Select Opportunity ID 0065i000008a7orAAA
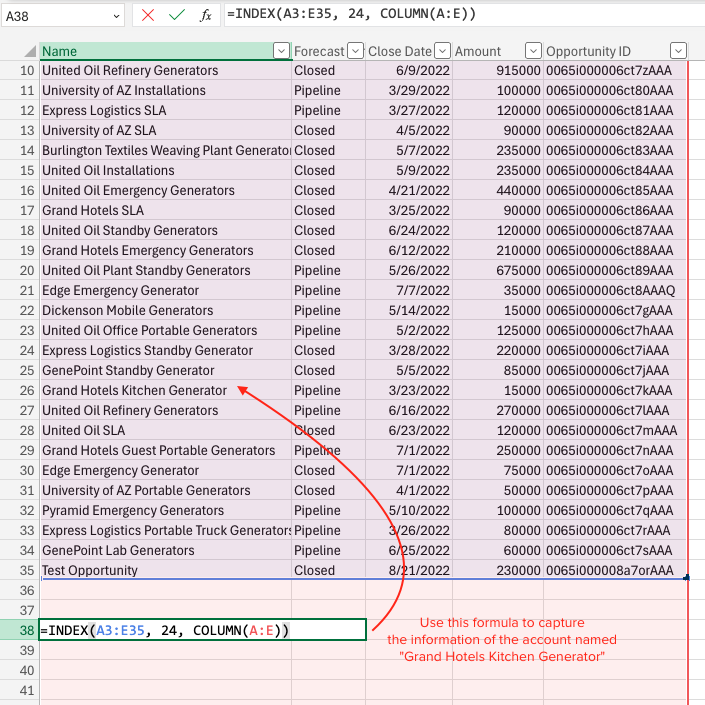 (615, 570)
